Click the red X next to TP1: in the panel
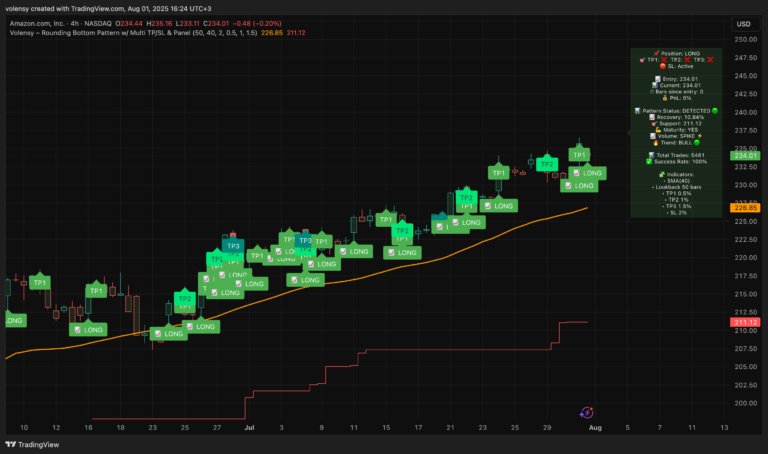768x454 pixels. (664, 60)
